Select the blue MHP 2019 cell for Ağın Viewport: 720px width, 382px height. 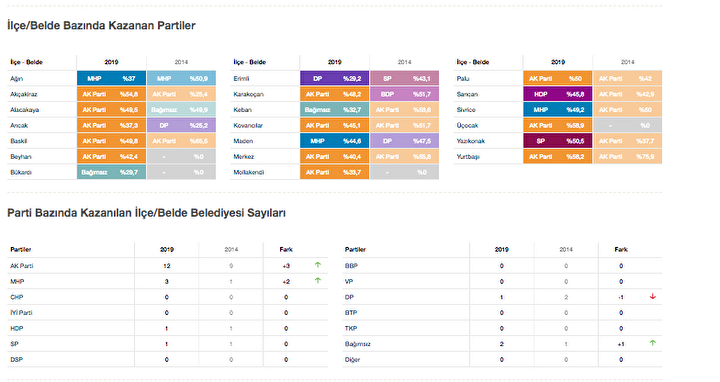point(112,79)
